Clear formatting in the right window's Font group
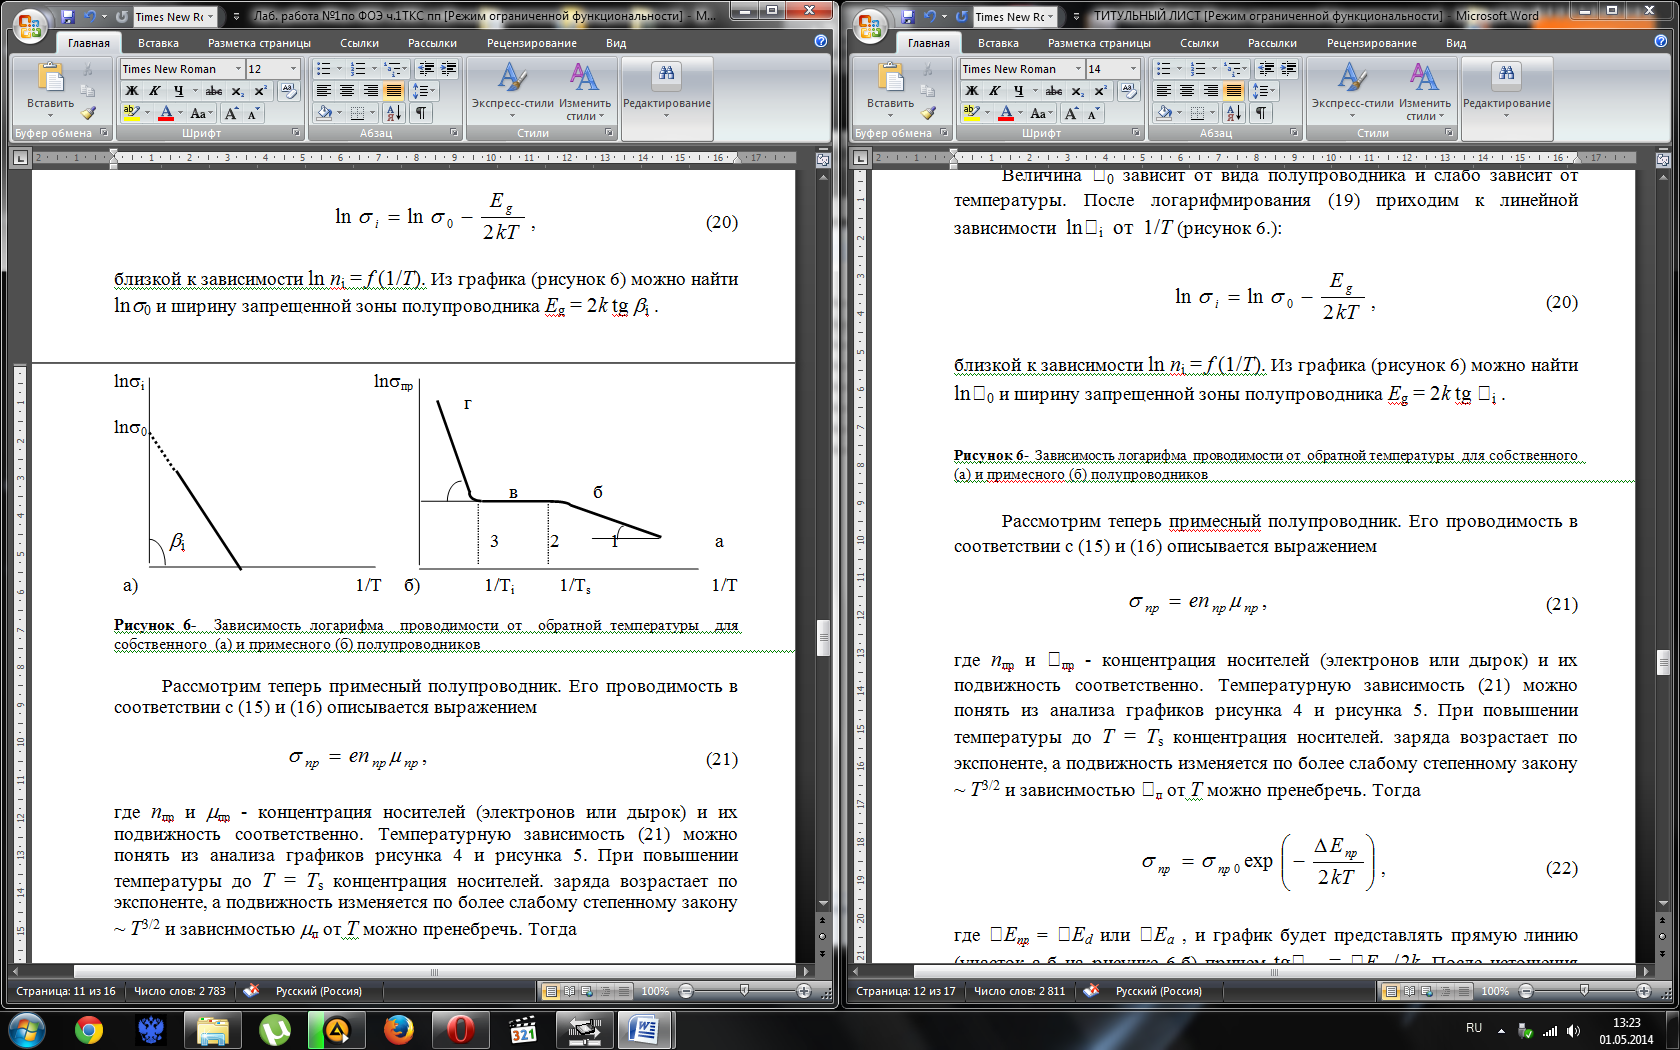1680x1050 pixels. click(x=1128, y=91)
